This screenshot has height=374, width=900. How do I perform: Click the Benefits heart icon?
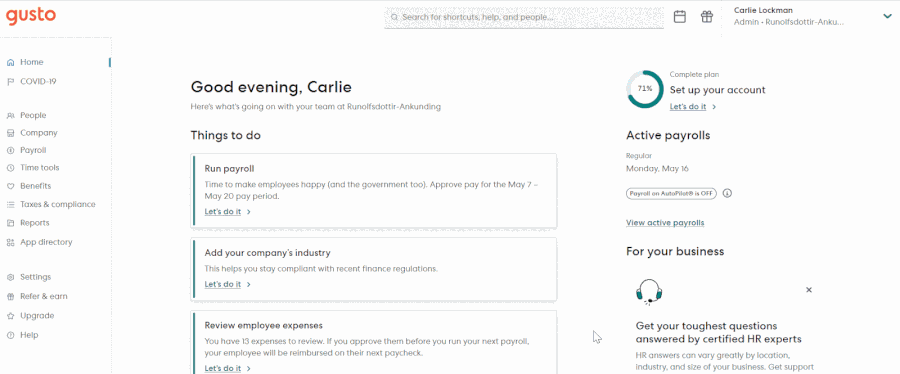click(10, 186)
